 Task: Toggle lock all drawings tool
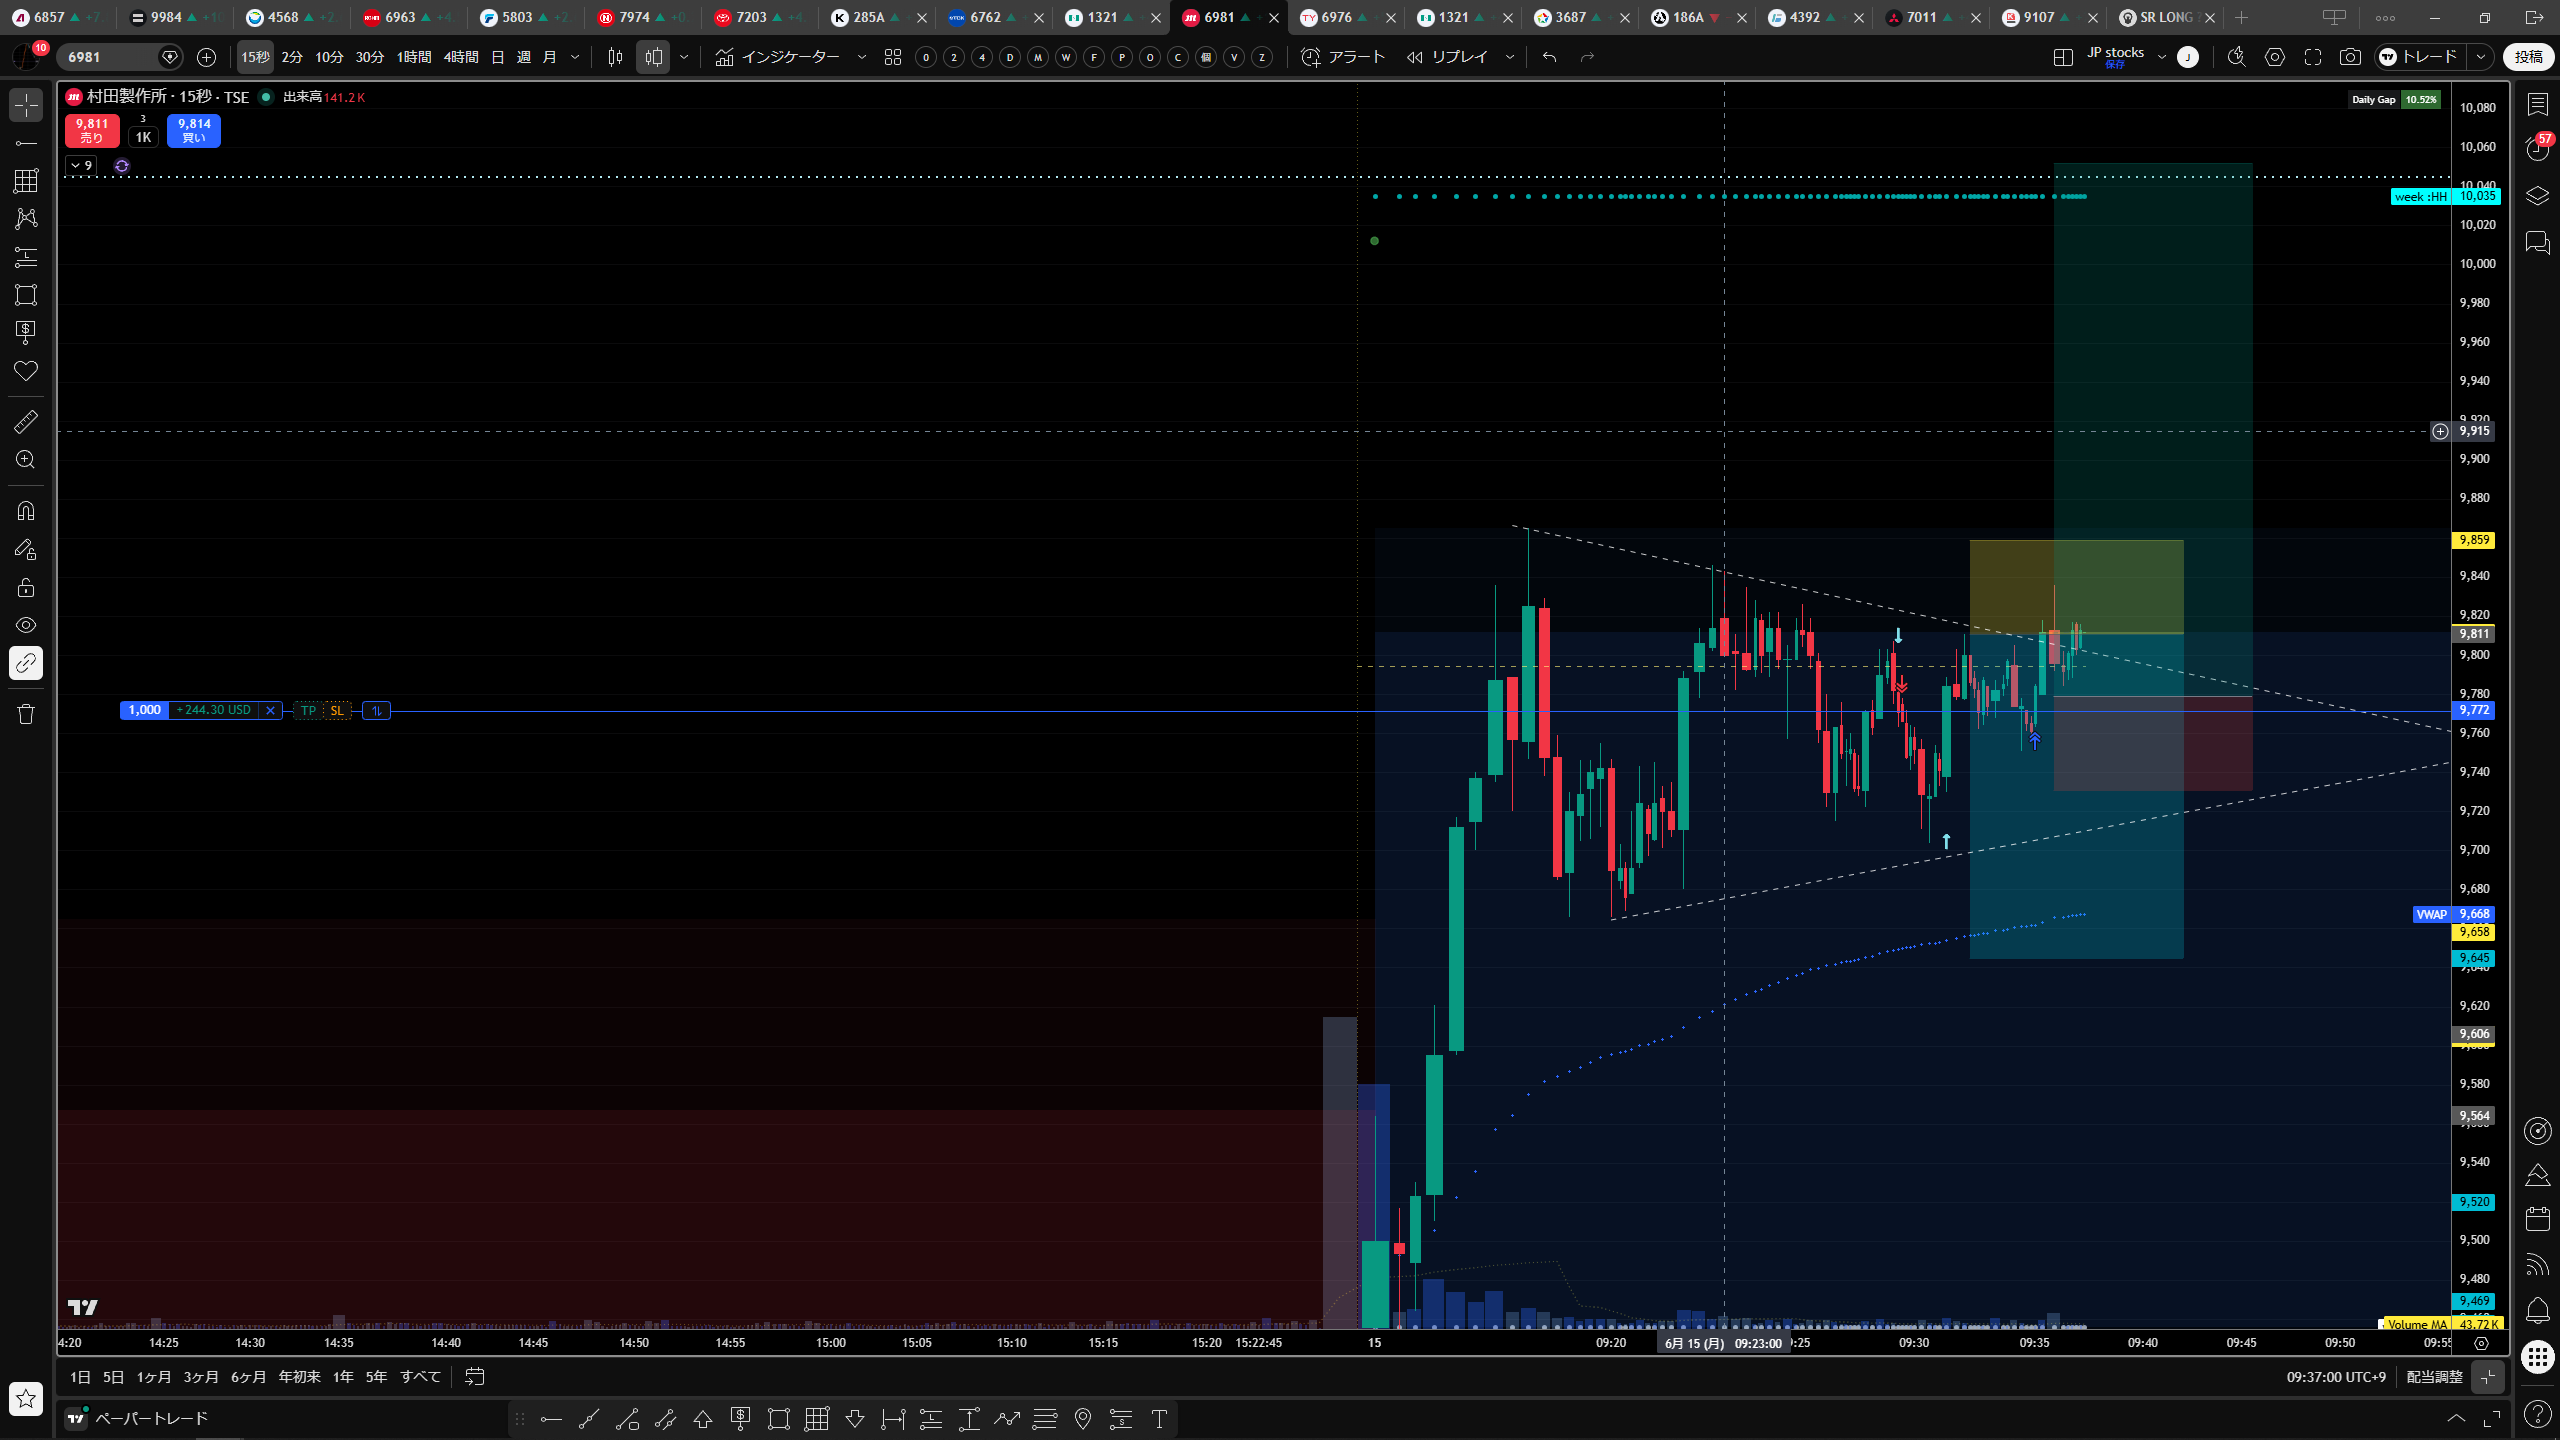tap(26, 587)
